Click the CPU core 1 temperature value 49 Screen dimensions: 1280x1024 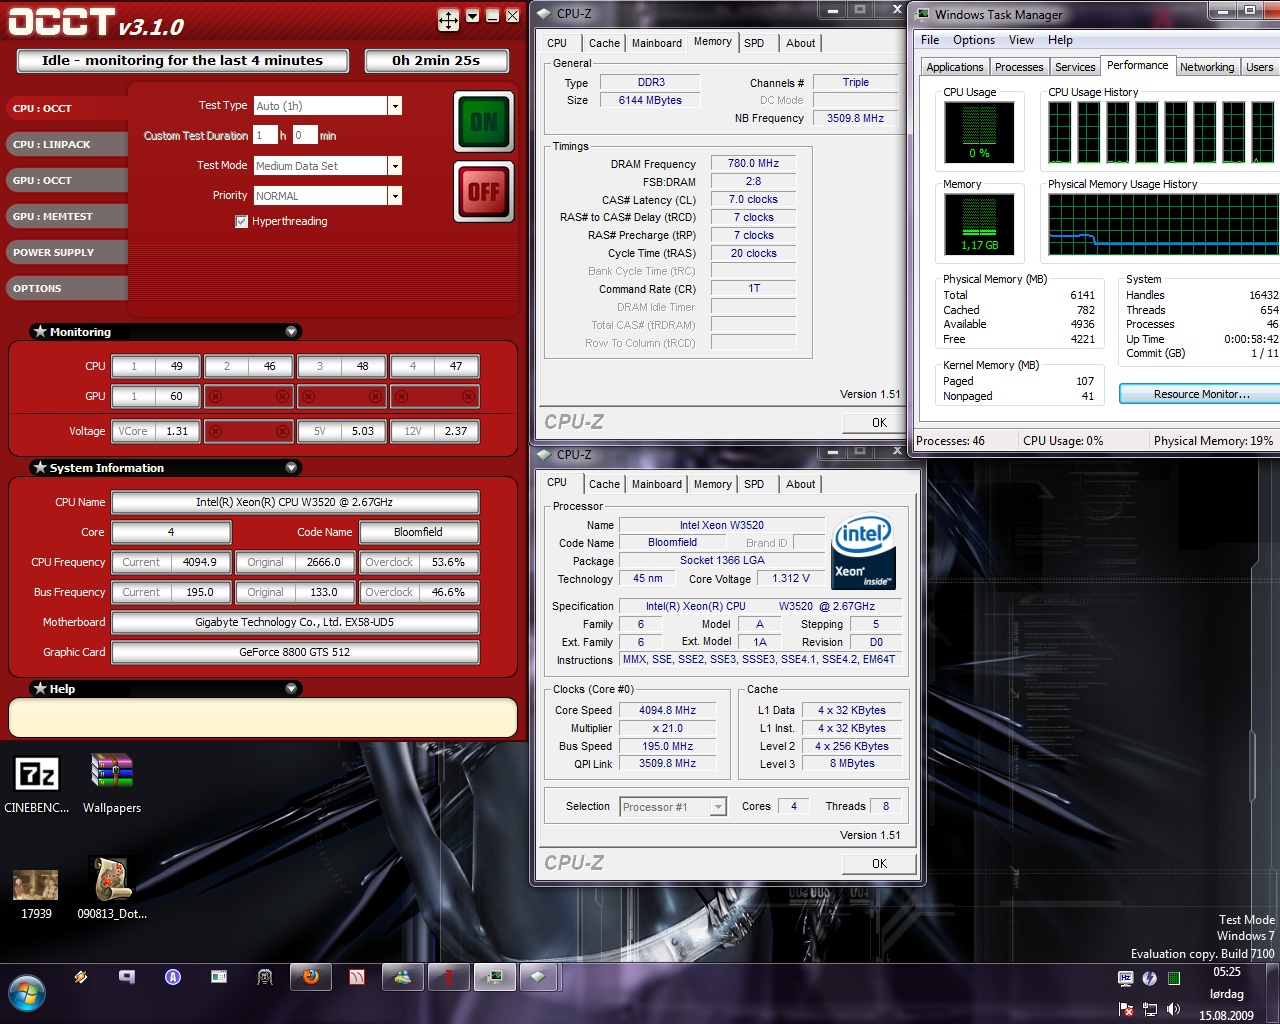tap(176, 366)
